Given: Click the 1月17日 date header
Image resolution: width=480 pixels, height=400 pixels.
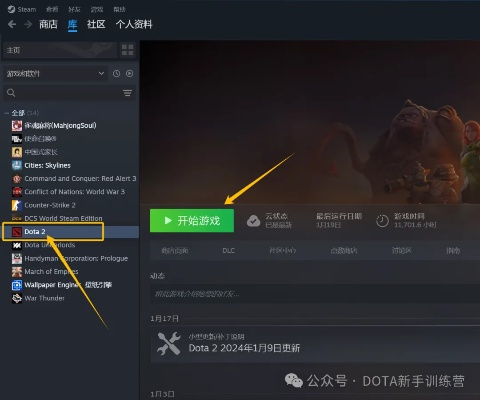Looking at the screenshot, I should (x=164, y=319).
